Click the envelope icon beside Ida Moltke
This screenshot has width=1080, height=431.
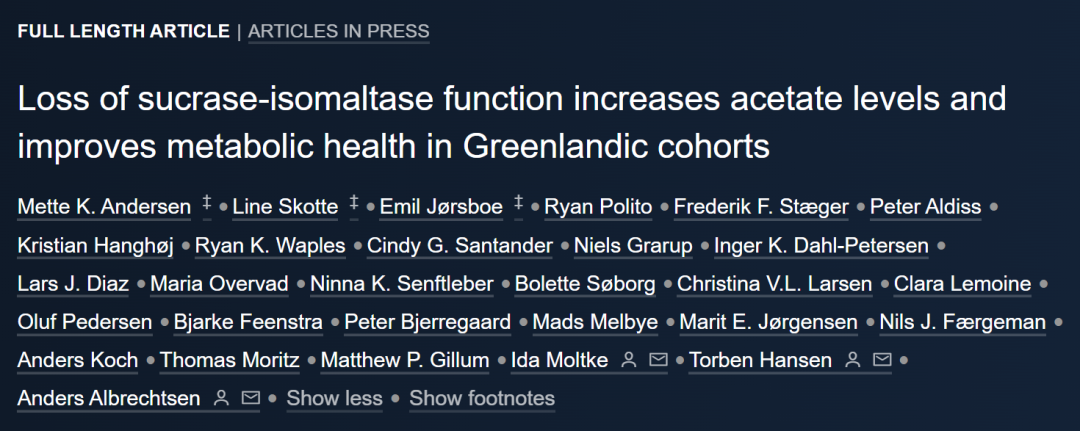(658, 359)
